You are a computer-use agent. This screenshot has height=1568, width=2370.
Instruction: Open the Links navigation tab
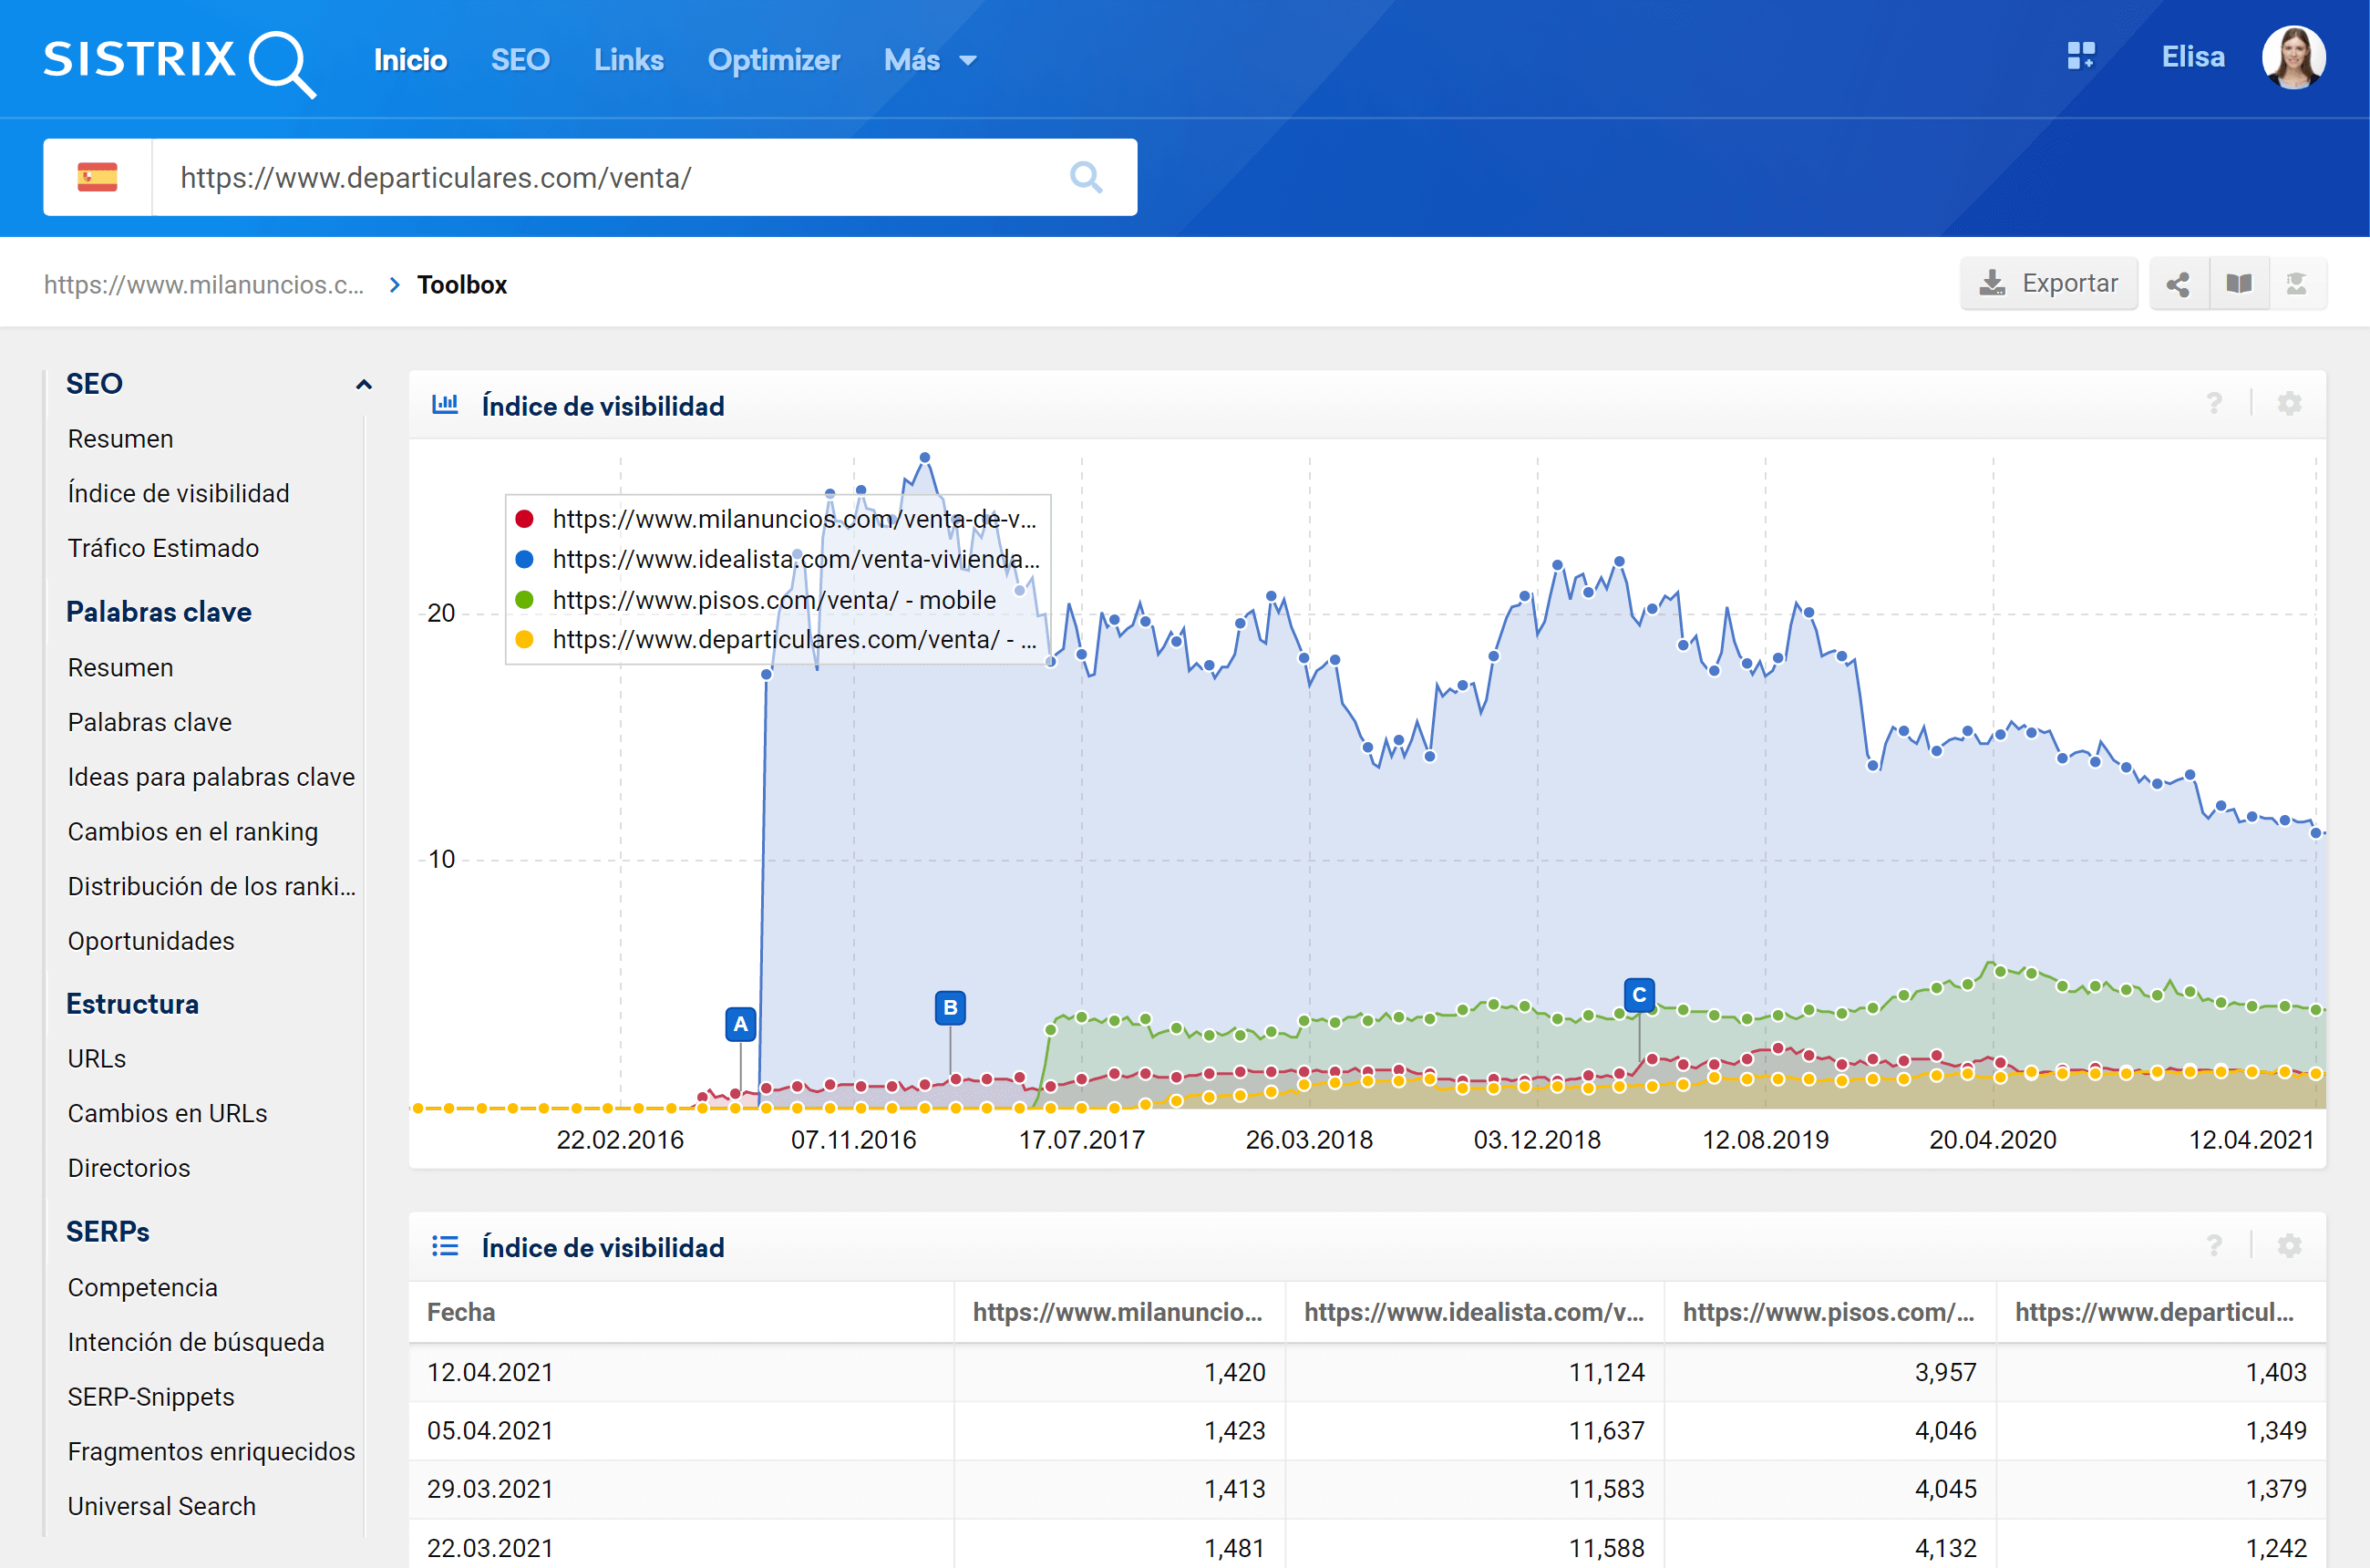[x=628, y=60]
